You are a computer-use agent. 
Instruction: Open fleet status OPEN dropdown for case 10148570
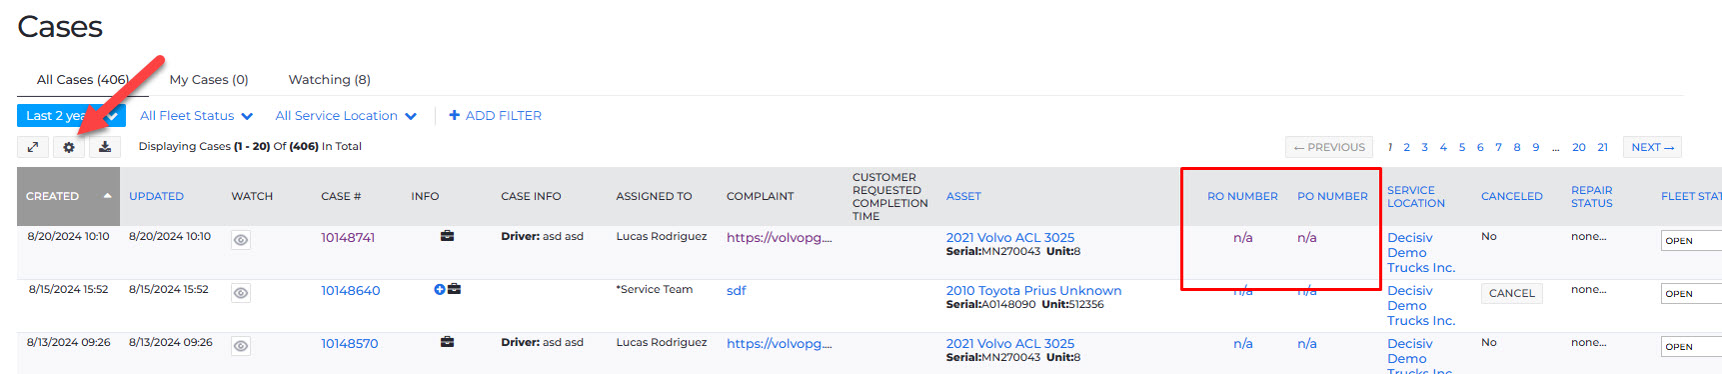(1692, 347)
